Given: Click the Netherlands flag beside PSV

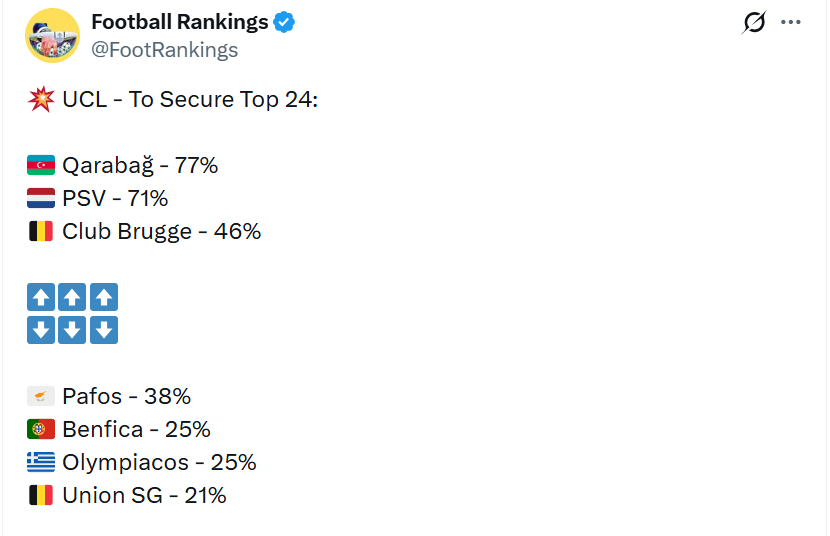Looking at the screenshot, I should tap(41, 198).
